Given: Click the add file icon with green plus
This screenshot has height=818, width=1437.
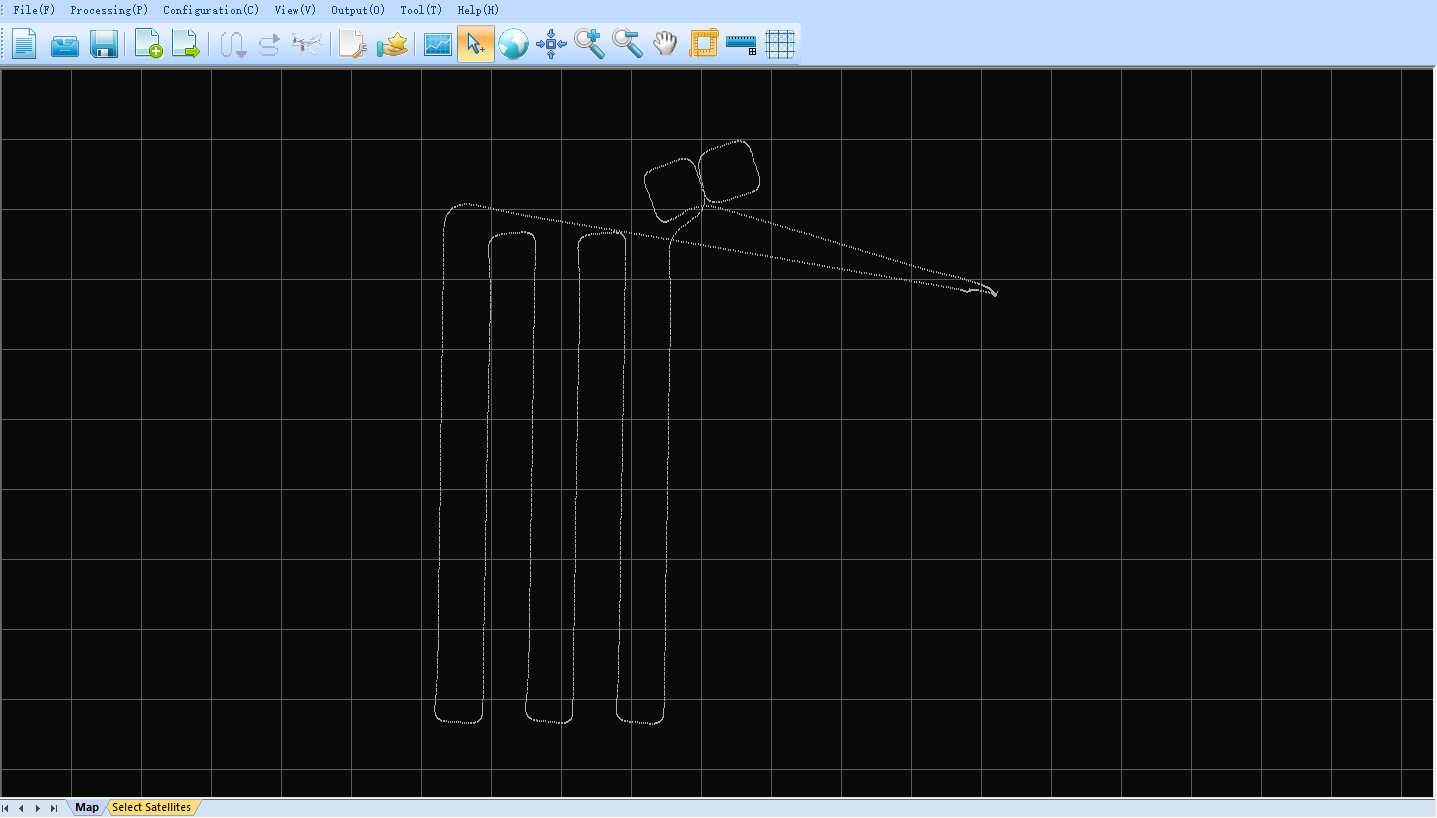Looking at the screenshot, I should [x=148, y=44].
